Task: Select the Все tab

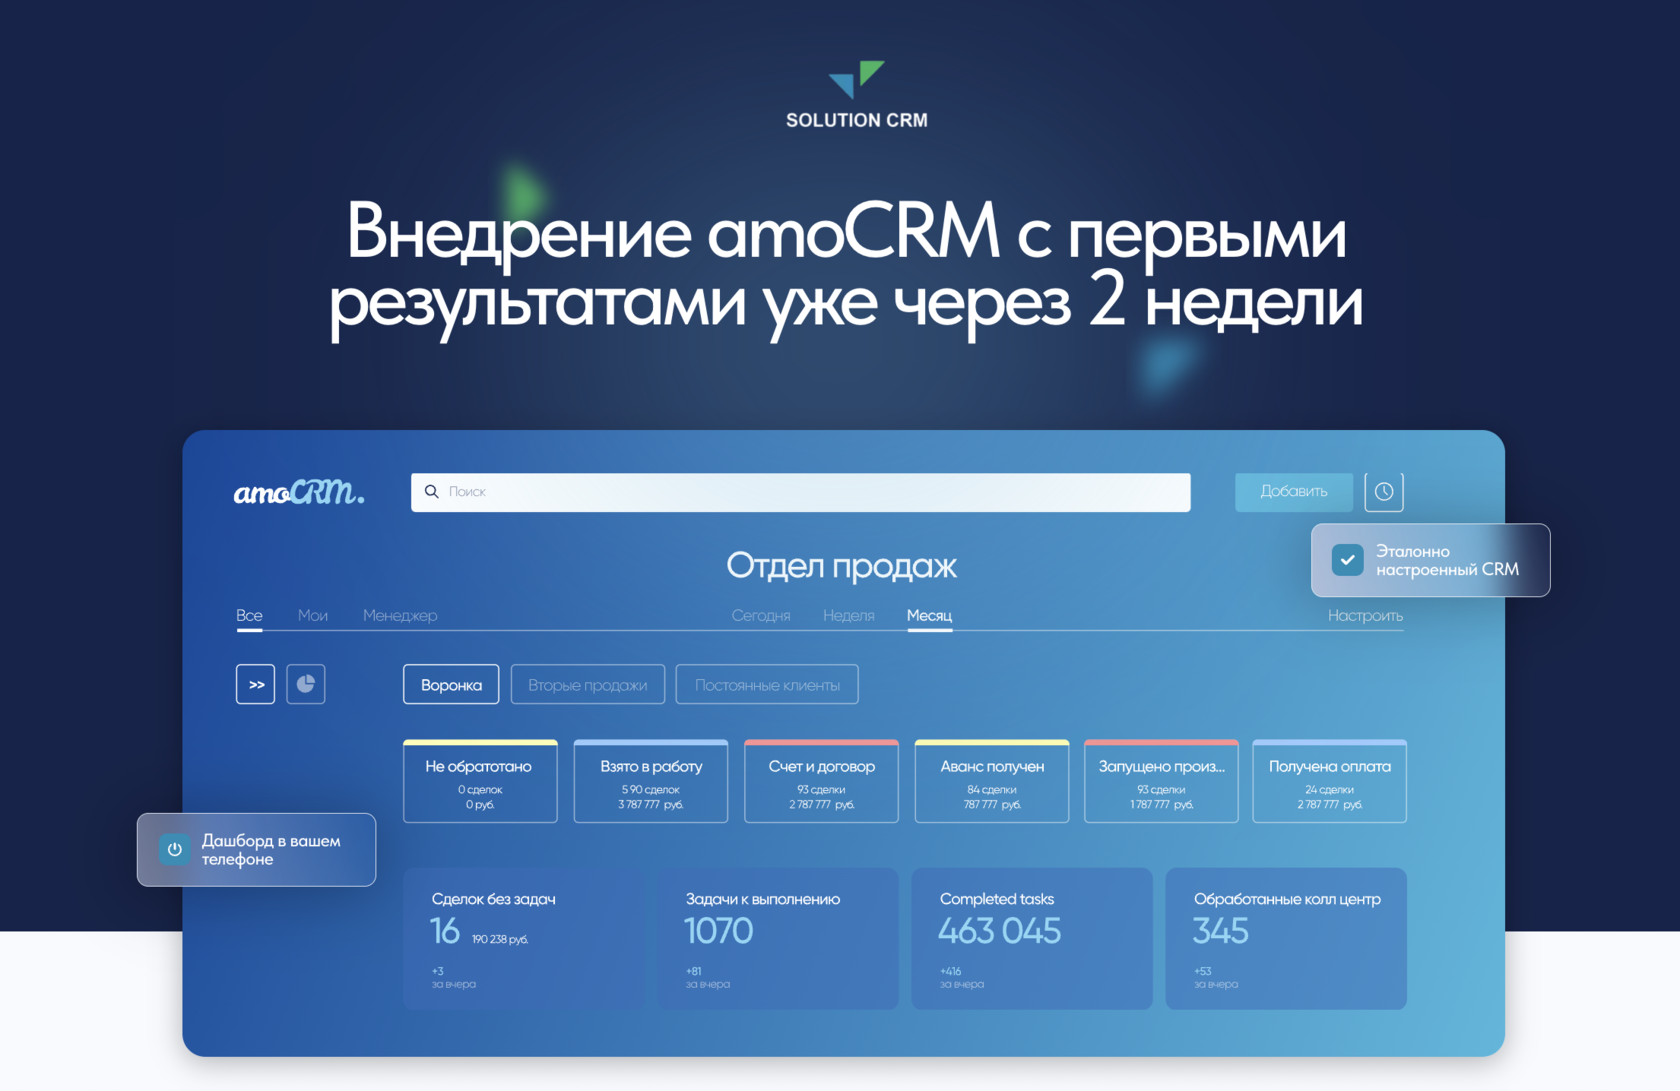Action: pyautogui.click(x=249, y=616)
